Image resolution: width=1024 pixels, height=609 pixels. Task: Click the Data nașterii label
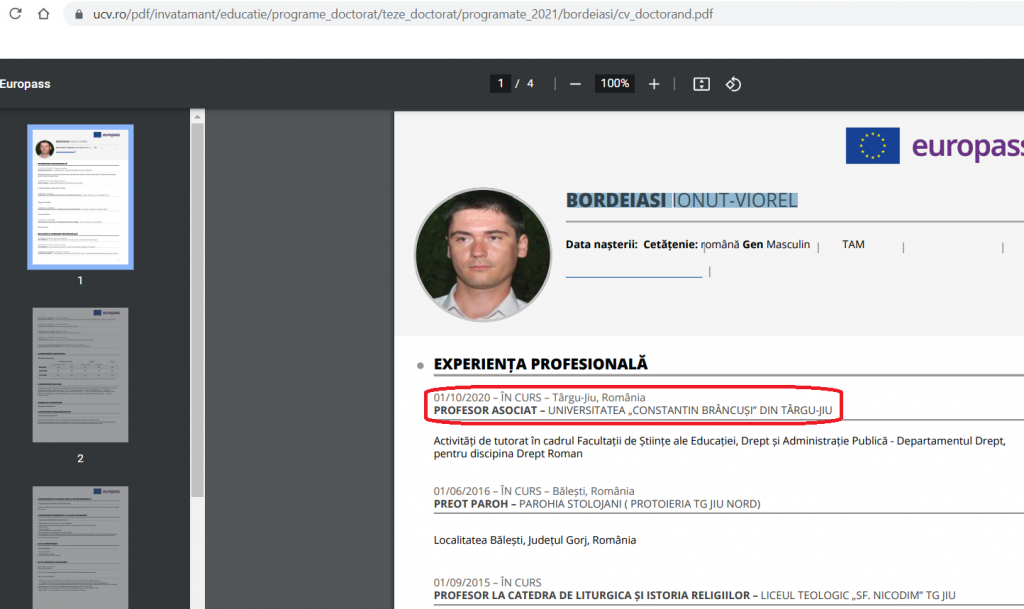(x=601, y=245)
